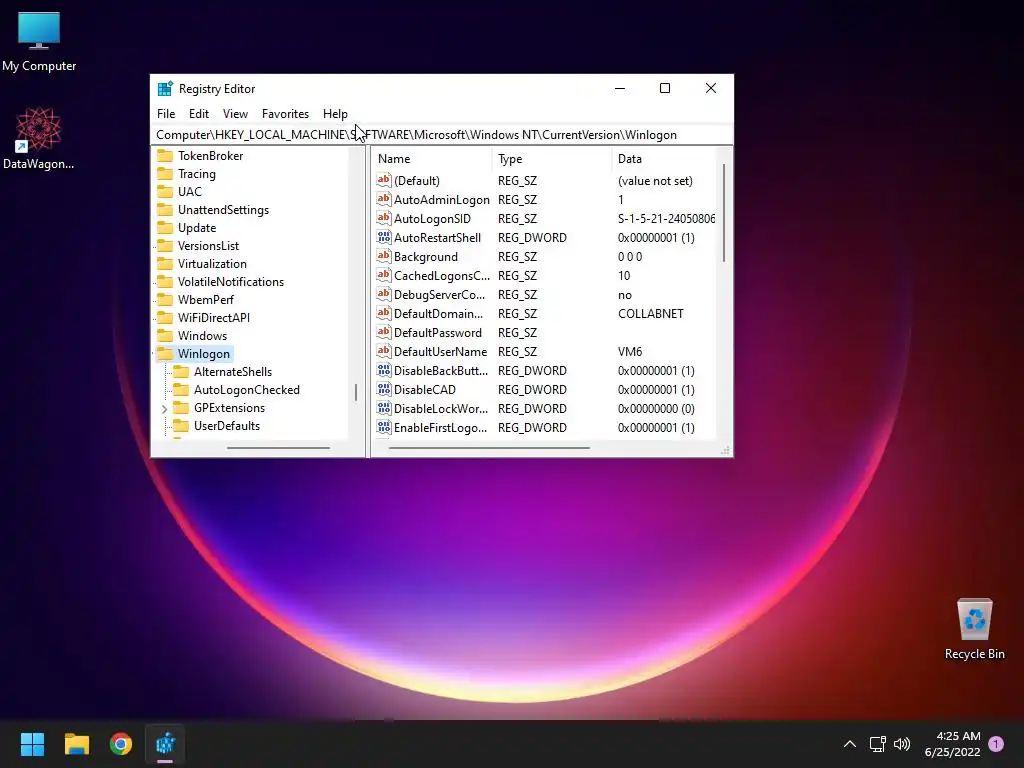Expand the GPExtensions key

pos(165,409)
